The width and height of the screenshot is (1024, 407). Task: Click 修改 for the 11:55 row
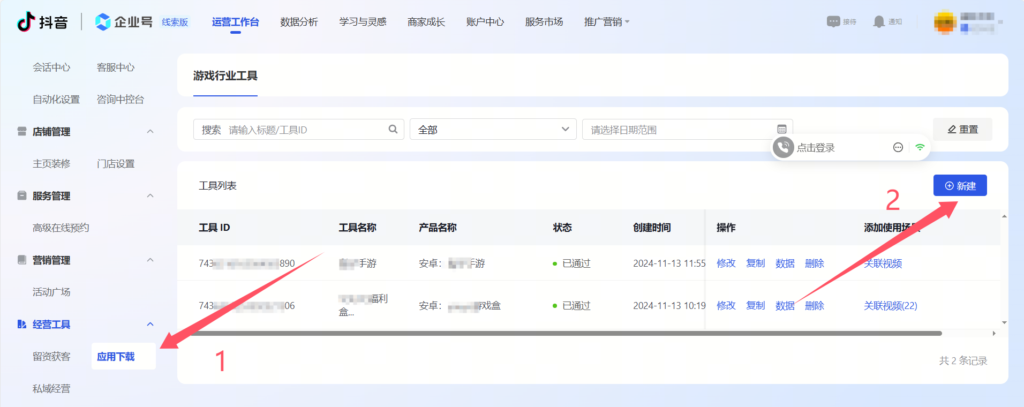coord(726,263)
